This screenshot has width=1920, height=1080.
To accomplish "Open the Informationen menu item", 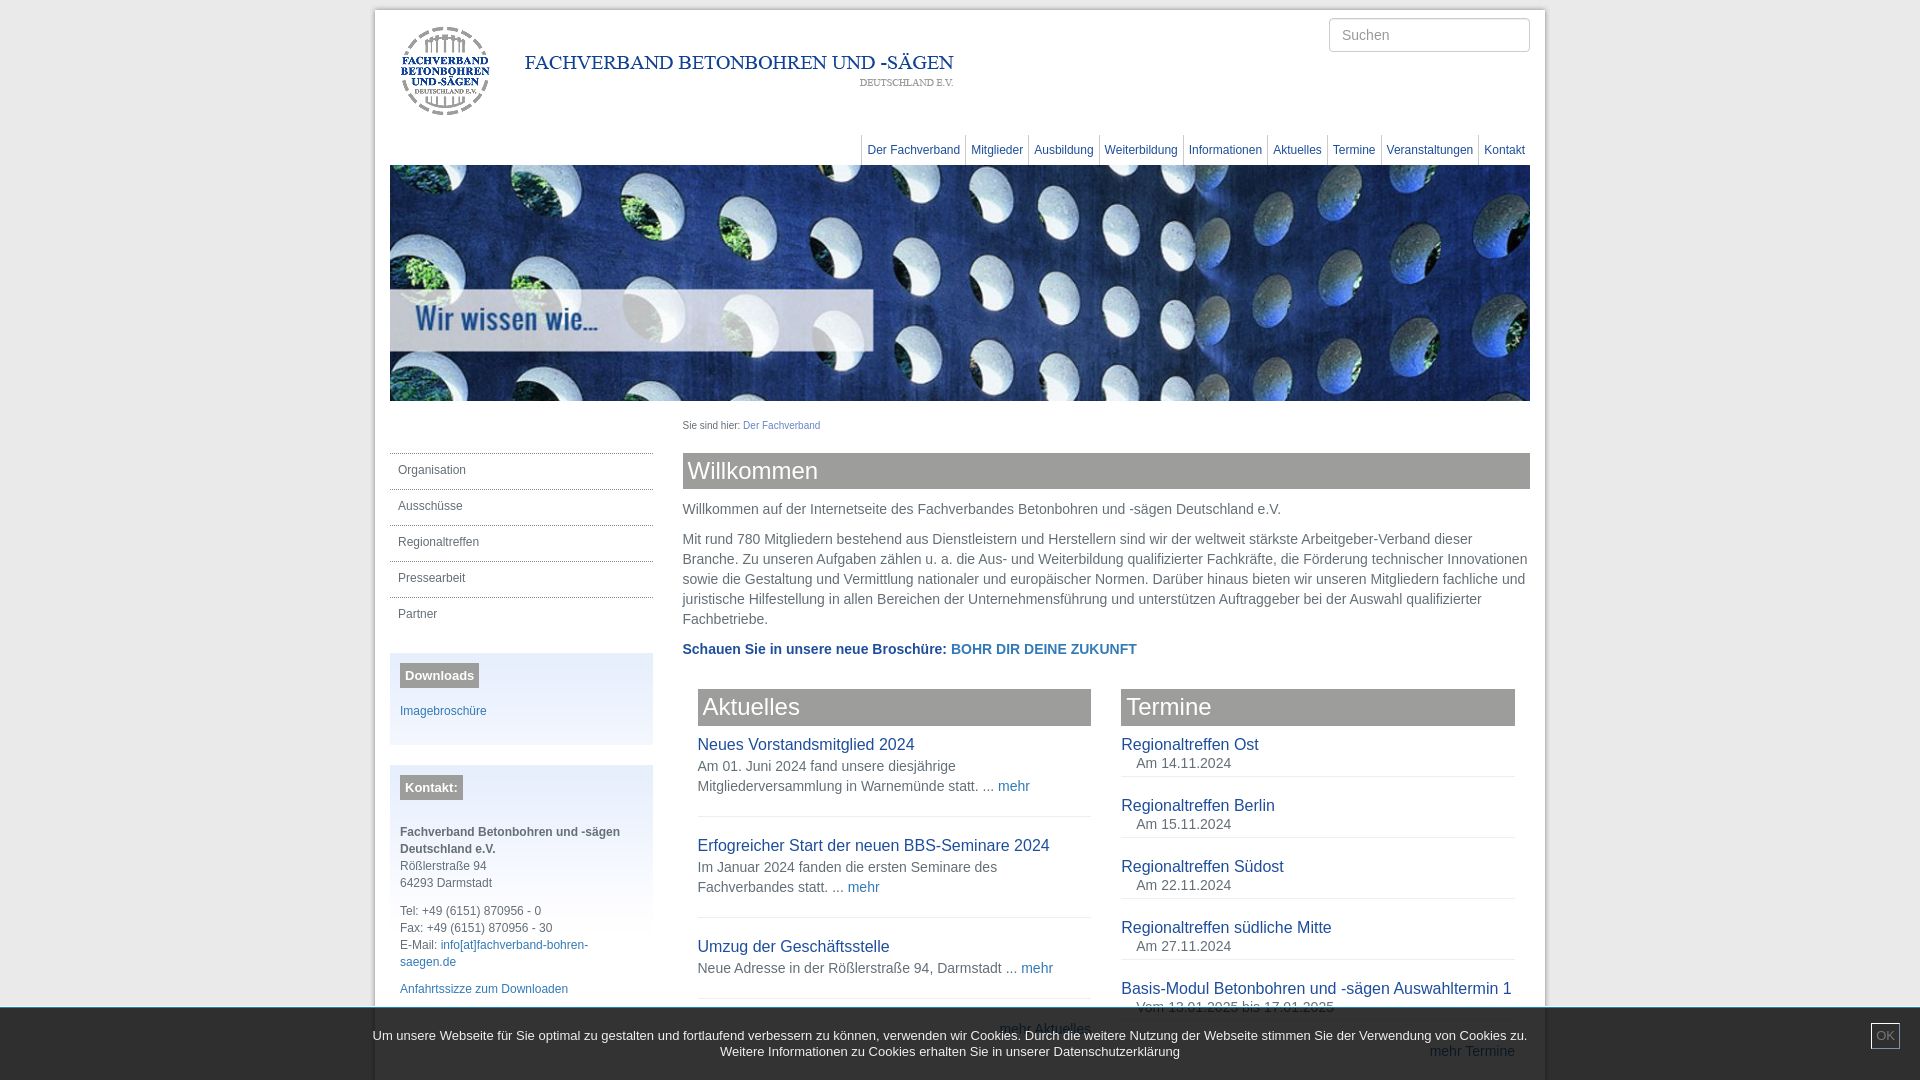I will pyautogui.click(x=1225, y=150).
